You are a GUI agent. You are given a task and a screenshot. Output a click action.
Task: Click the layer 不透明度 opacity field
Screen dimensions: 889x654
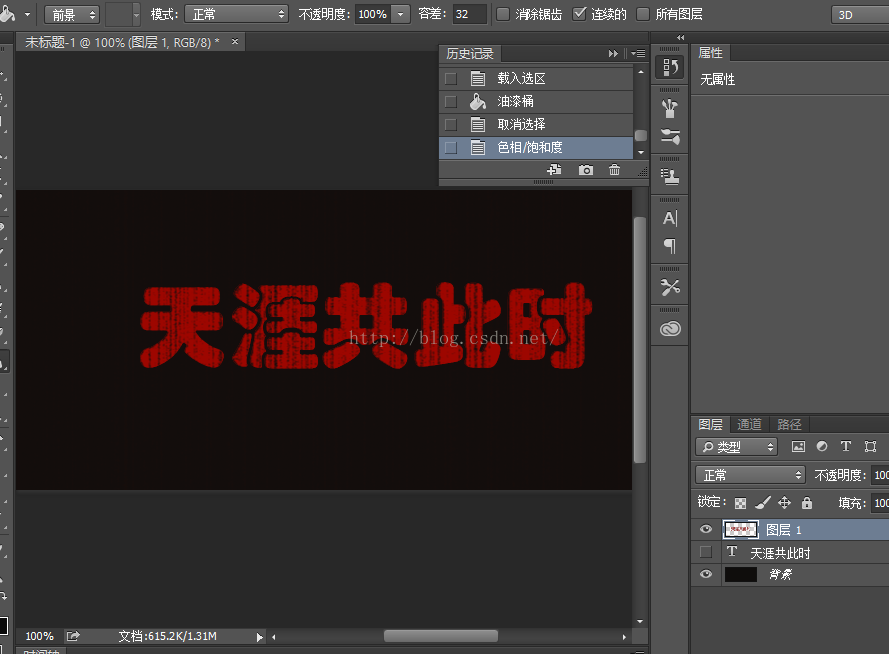880,475
